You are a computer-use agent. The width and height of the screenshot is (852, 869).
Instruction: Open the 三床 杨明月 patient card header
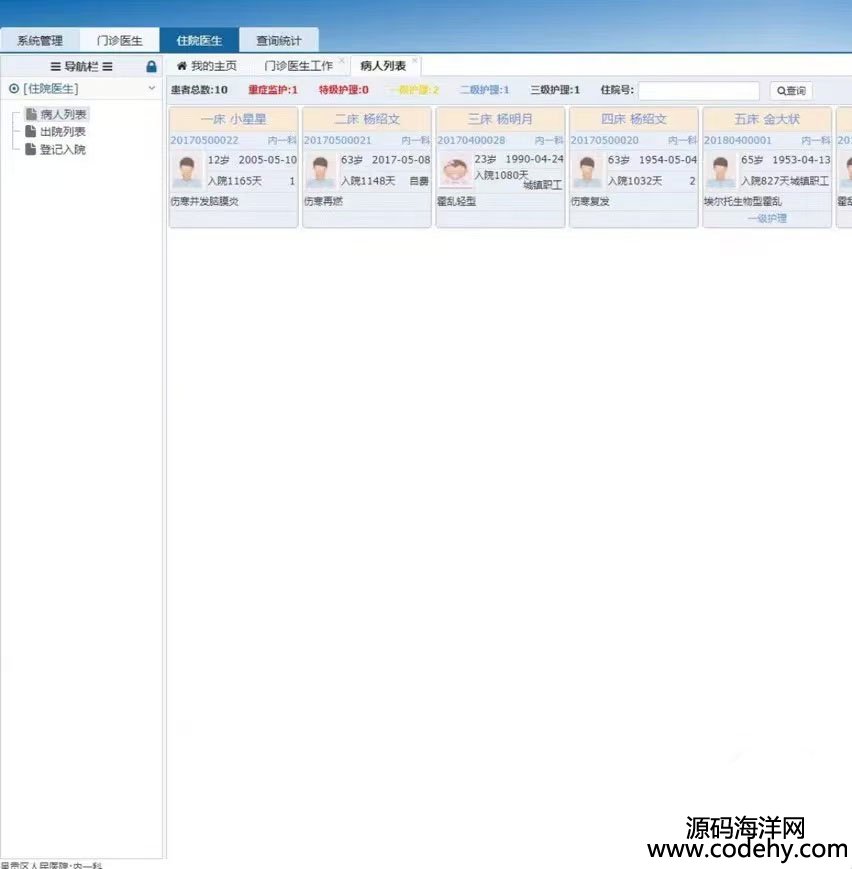[x=500, y=119]
